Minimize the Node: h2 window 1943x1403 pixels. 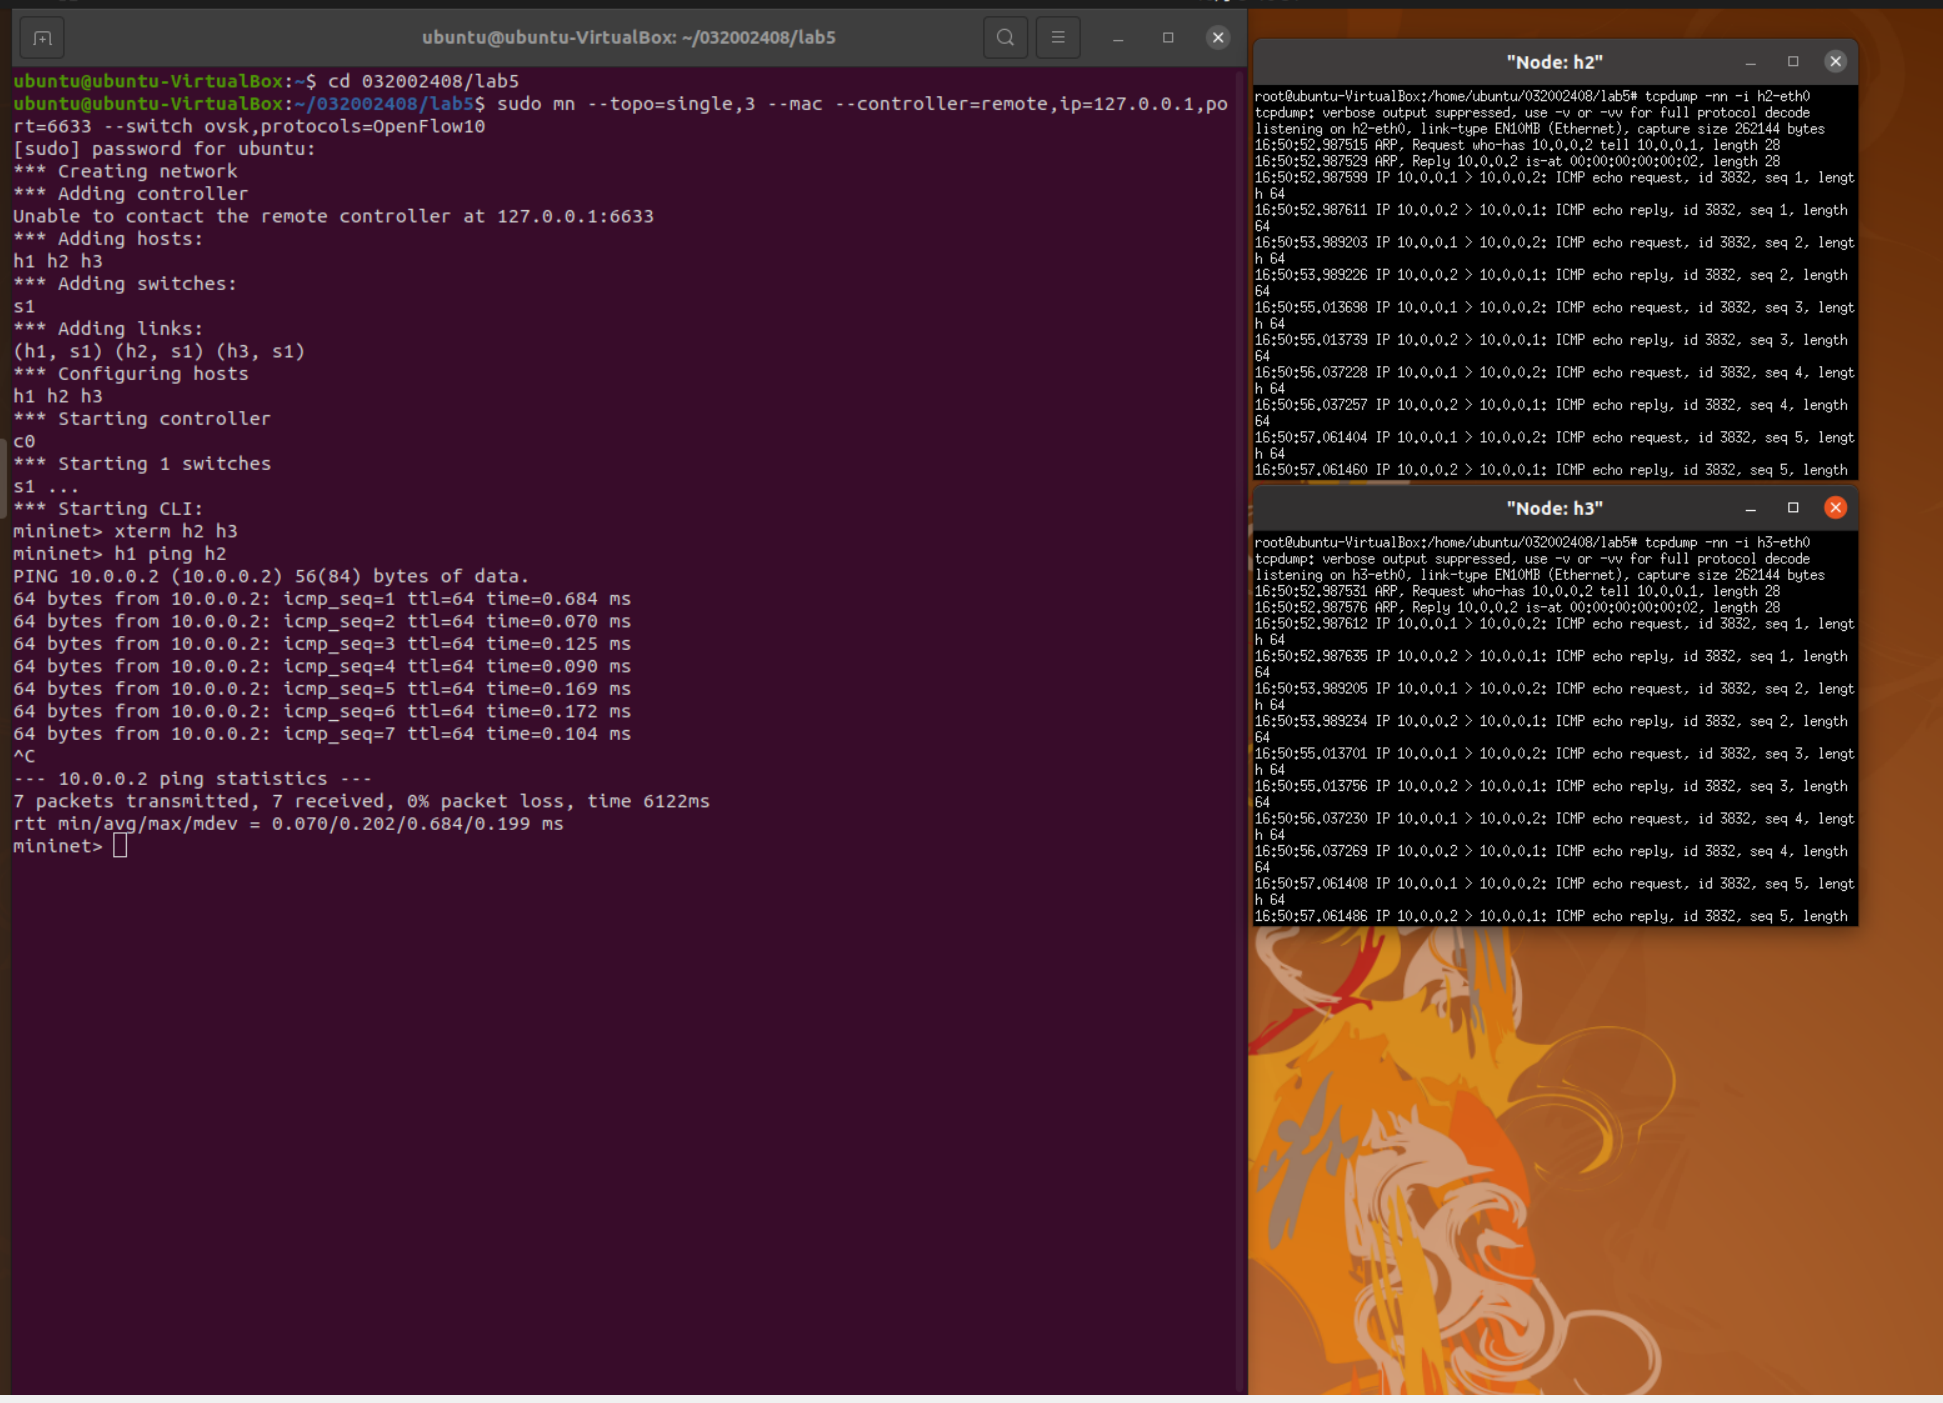click(1750, 62)
